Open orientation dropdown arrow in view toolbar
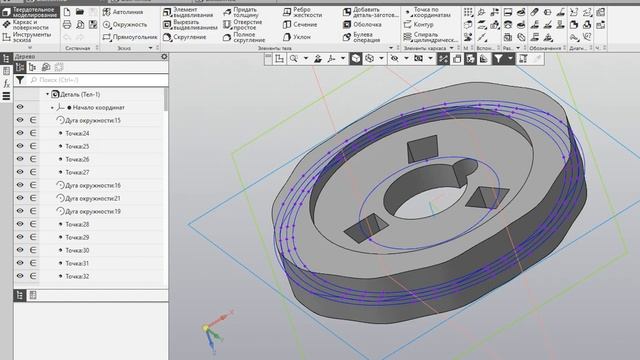The height and width of the screenshot is (360, 640). [x=343, y=59]
